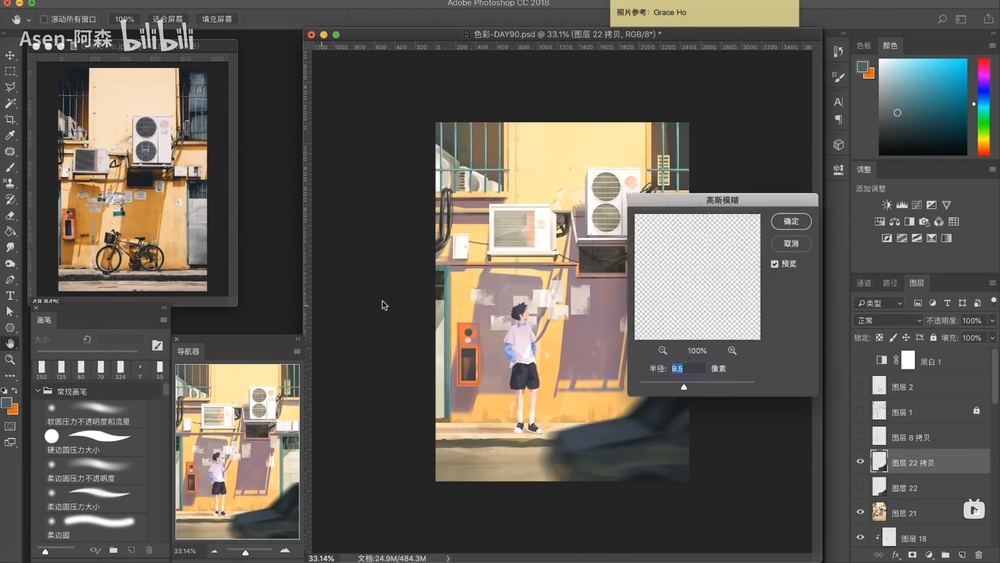Enable the 滚动所有窗口 checkbox
This screenshot has width=1000, height=563.
[44, 19]
